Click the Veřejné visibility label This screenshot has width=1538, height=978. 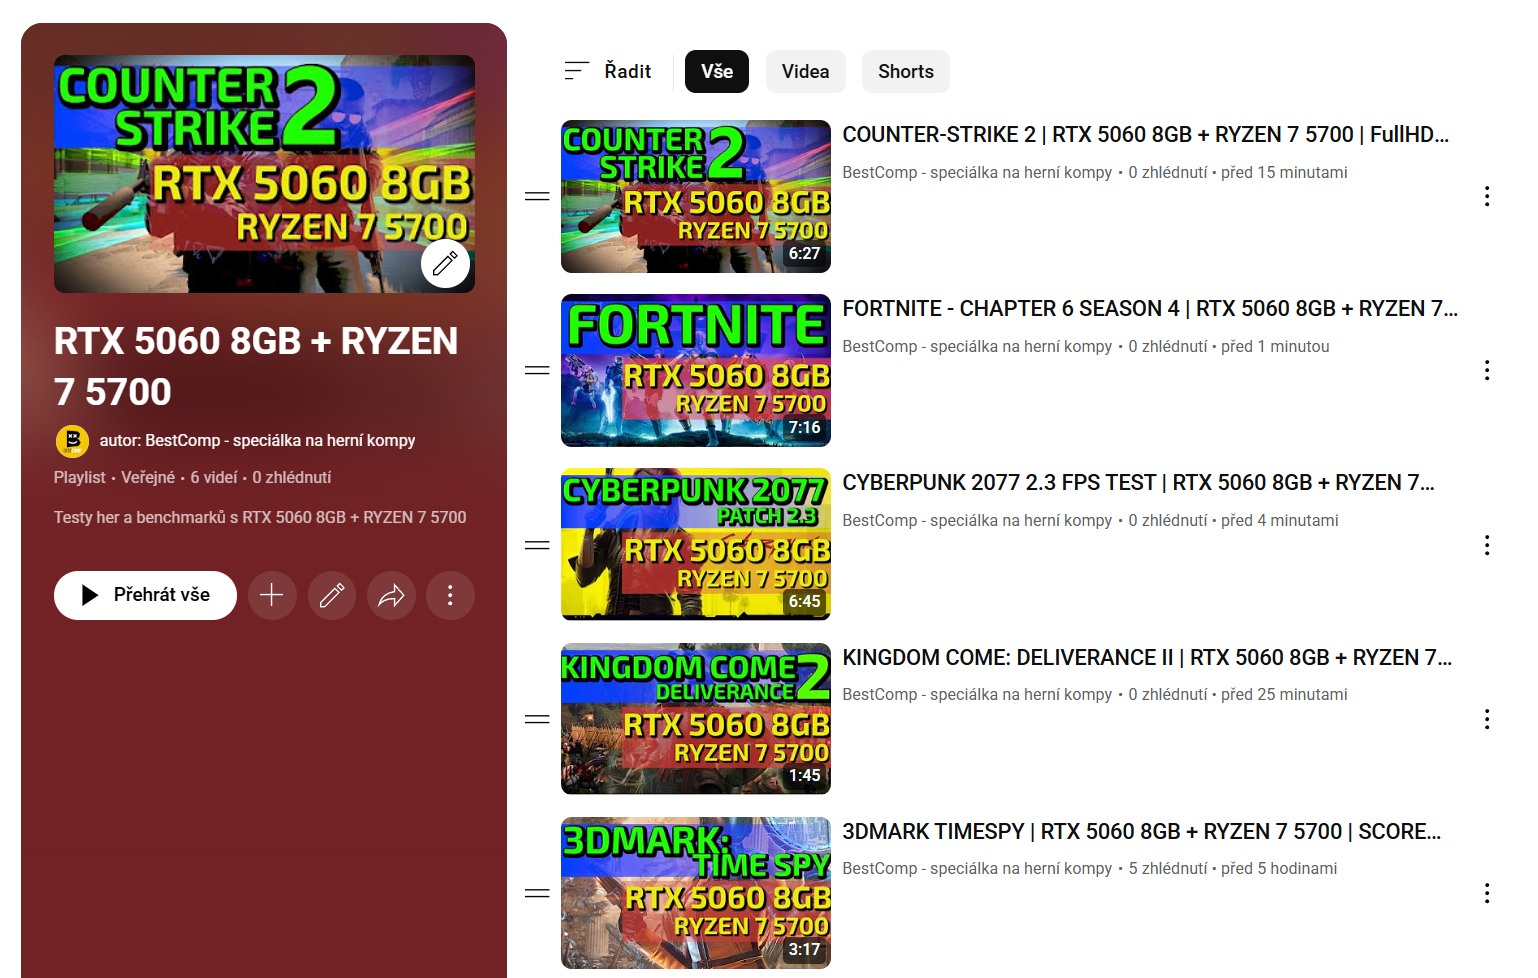(x=148, y=477)
